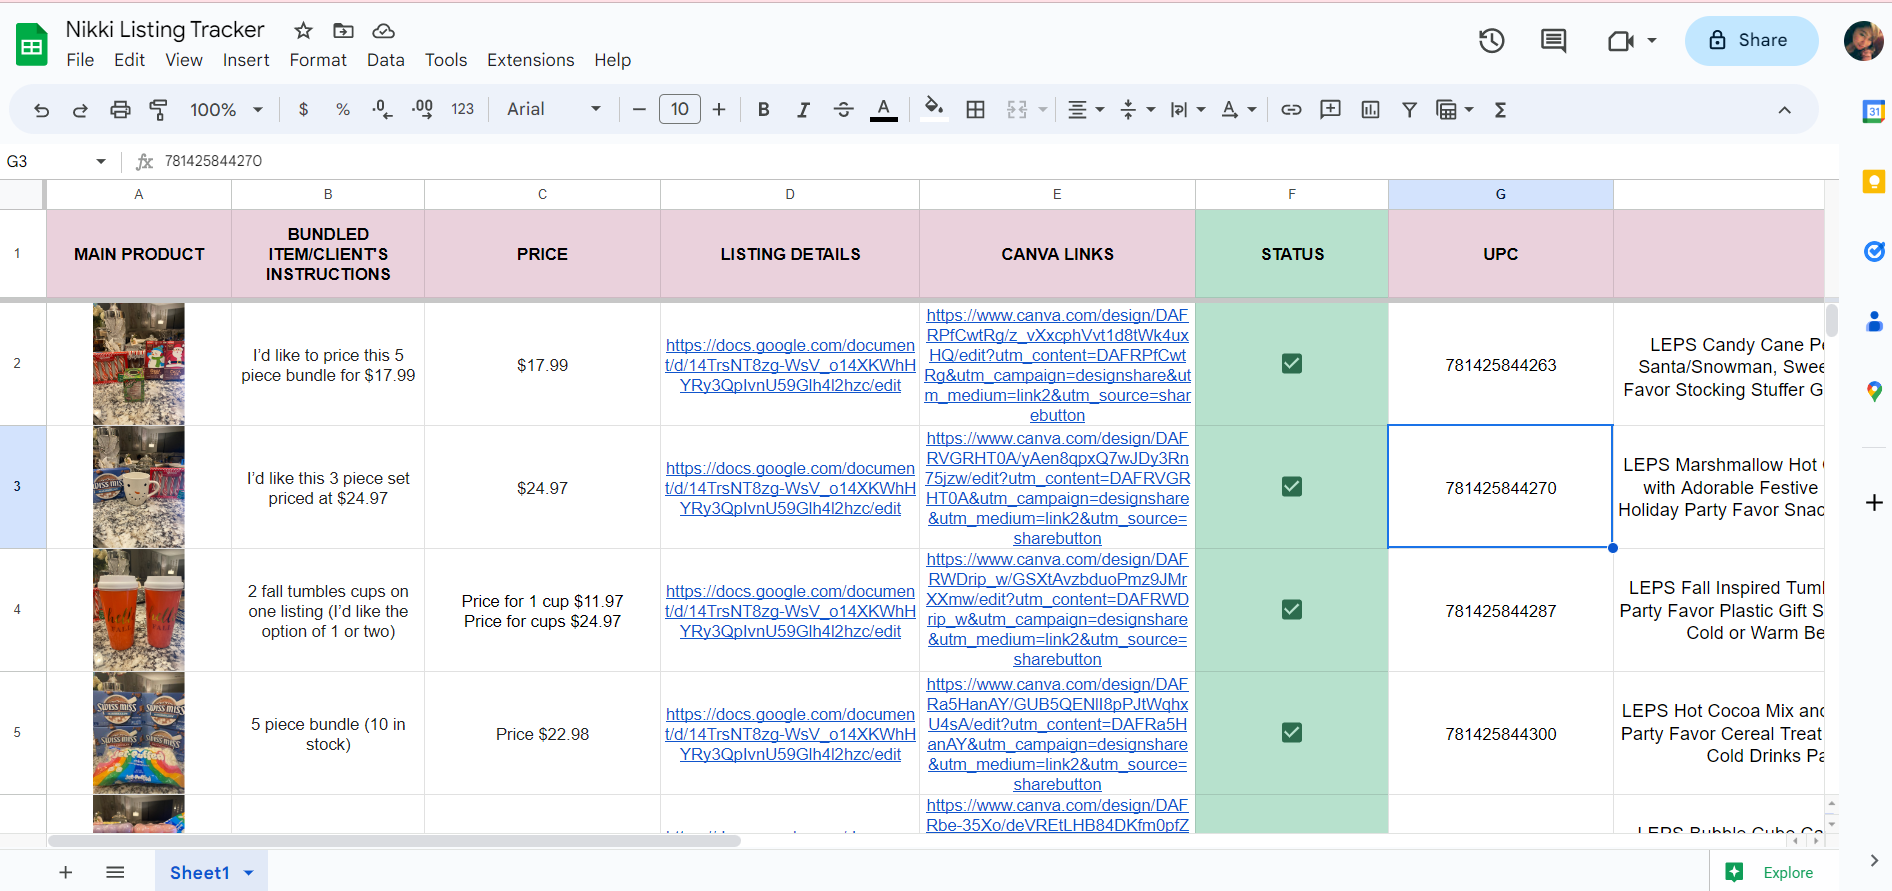Screen dimensions: 1892x891
Task: Click the product thumbnail in row 2
Action: pyautogui.click(x=139, y=364)
